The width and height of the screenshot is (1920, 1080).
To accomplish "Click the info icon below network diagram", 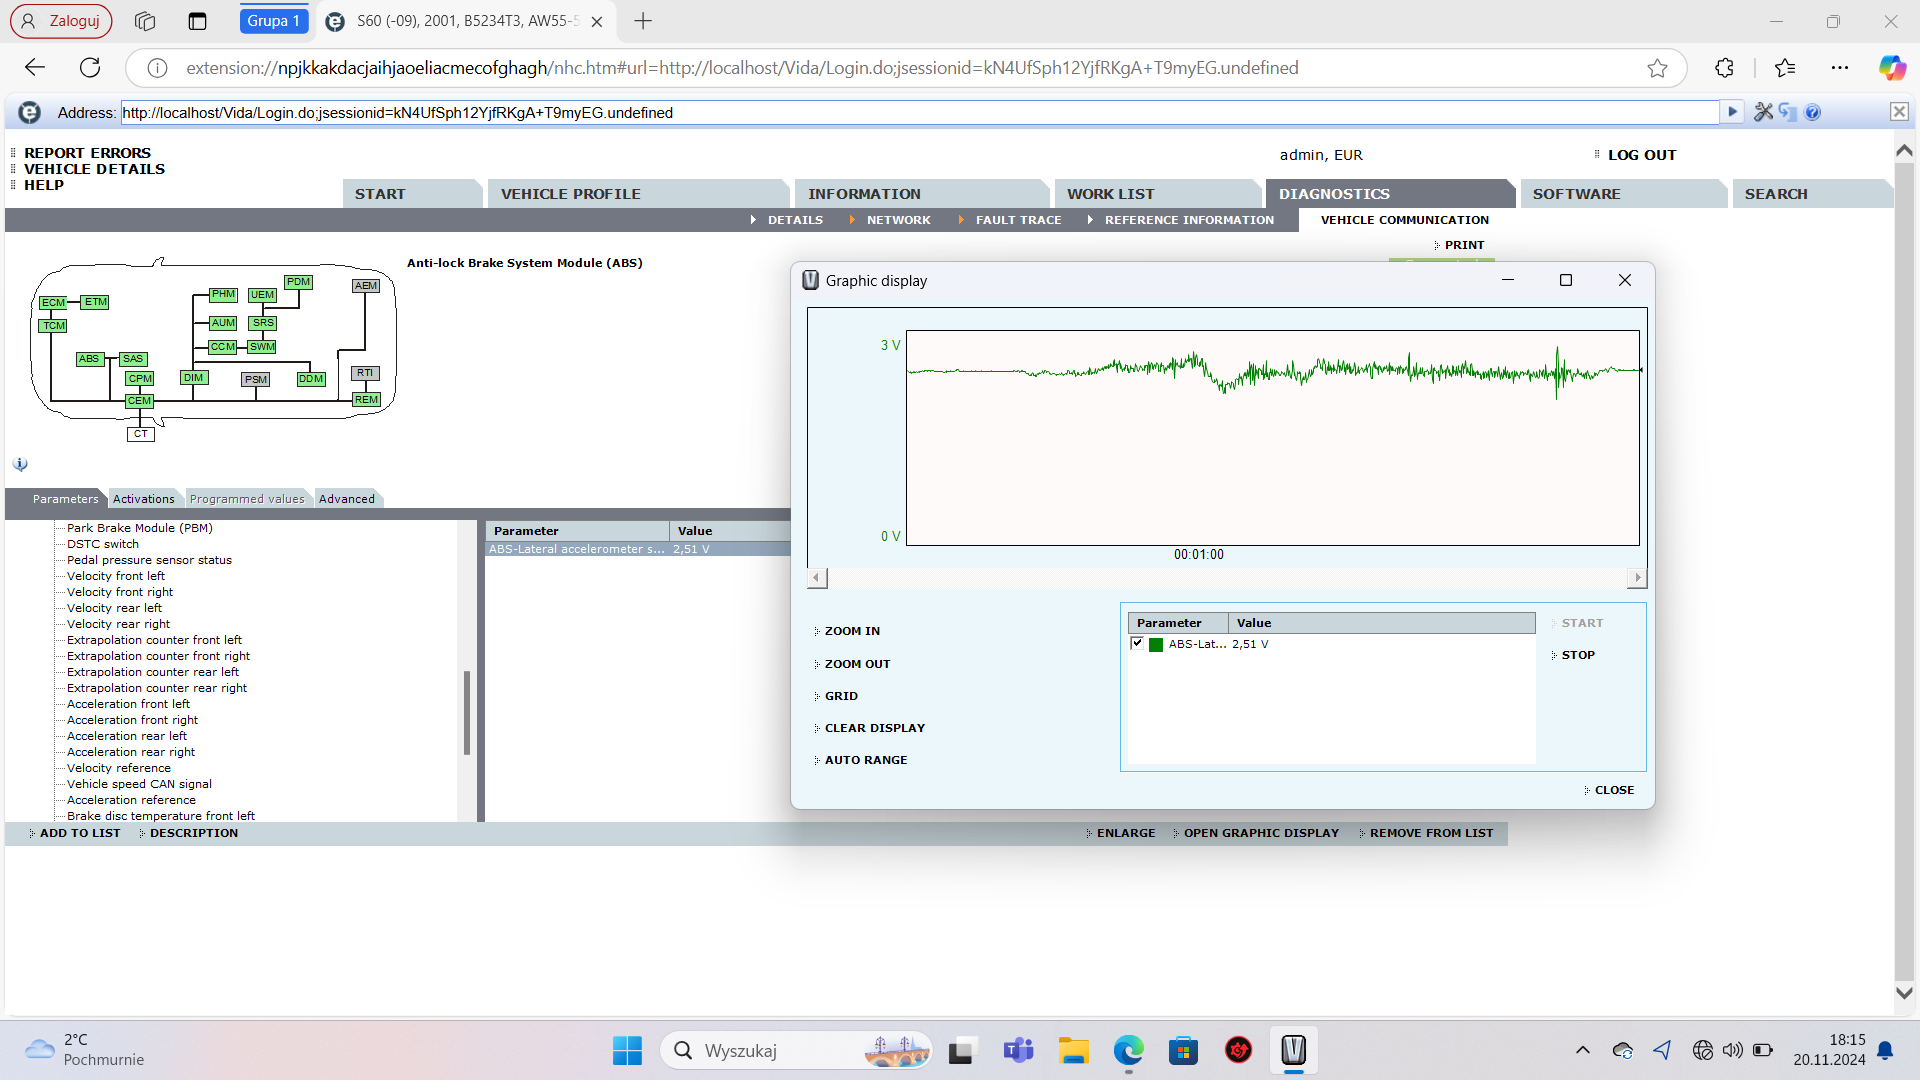I will (20, 464).
